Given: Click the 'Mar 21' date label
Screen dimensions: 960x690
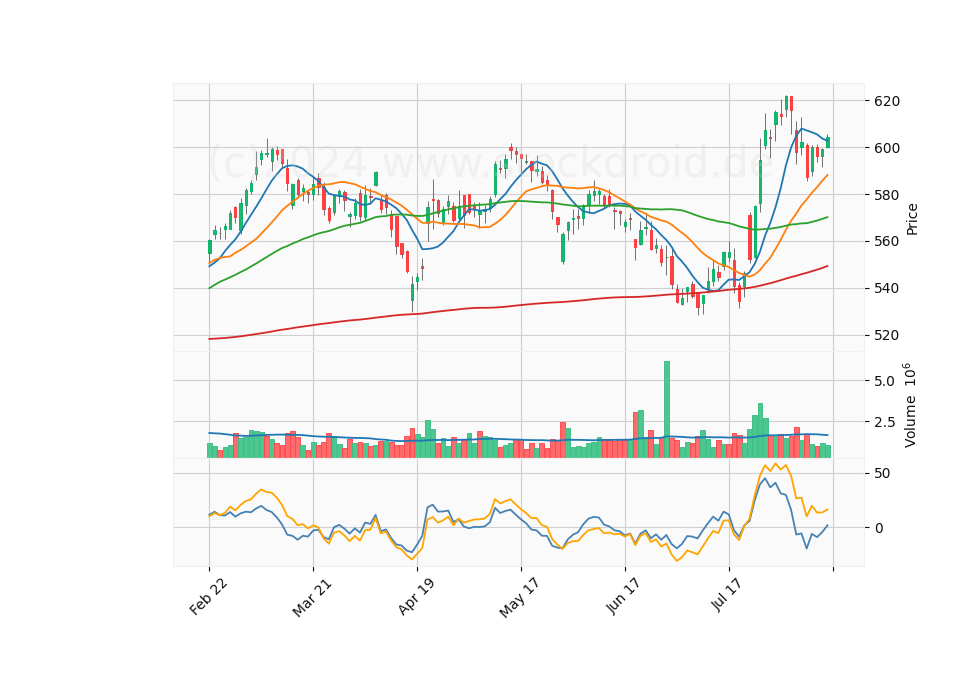Looking at the screenshot, I should pyautogui.click(x=312, y=597).
